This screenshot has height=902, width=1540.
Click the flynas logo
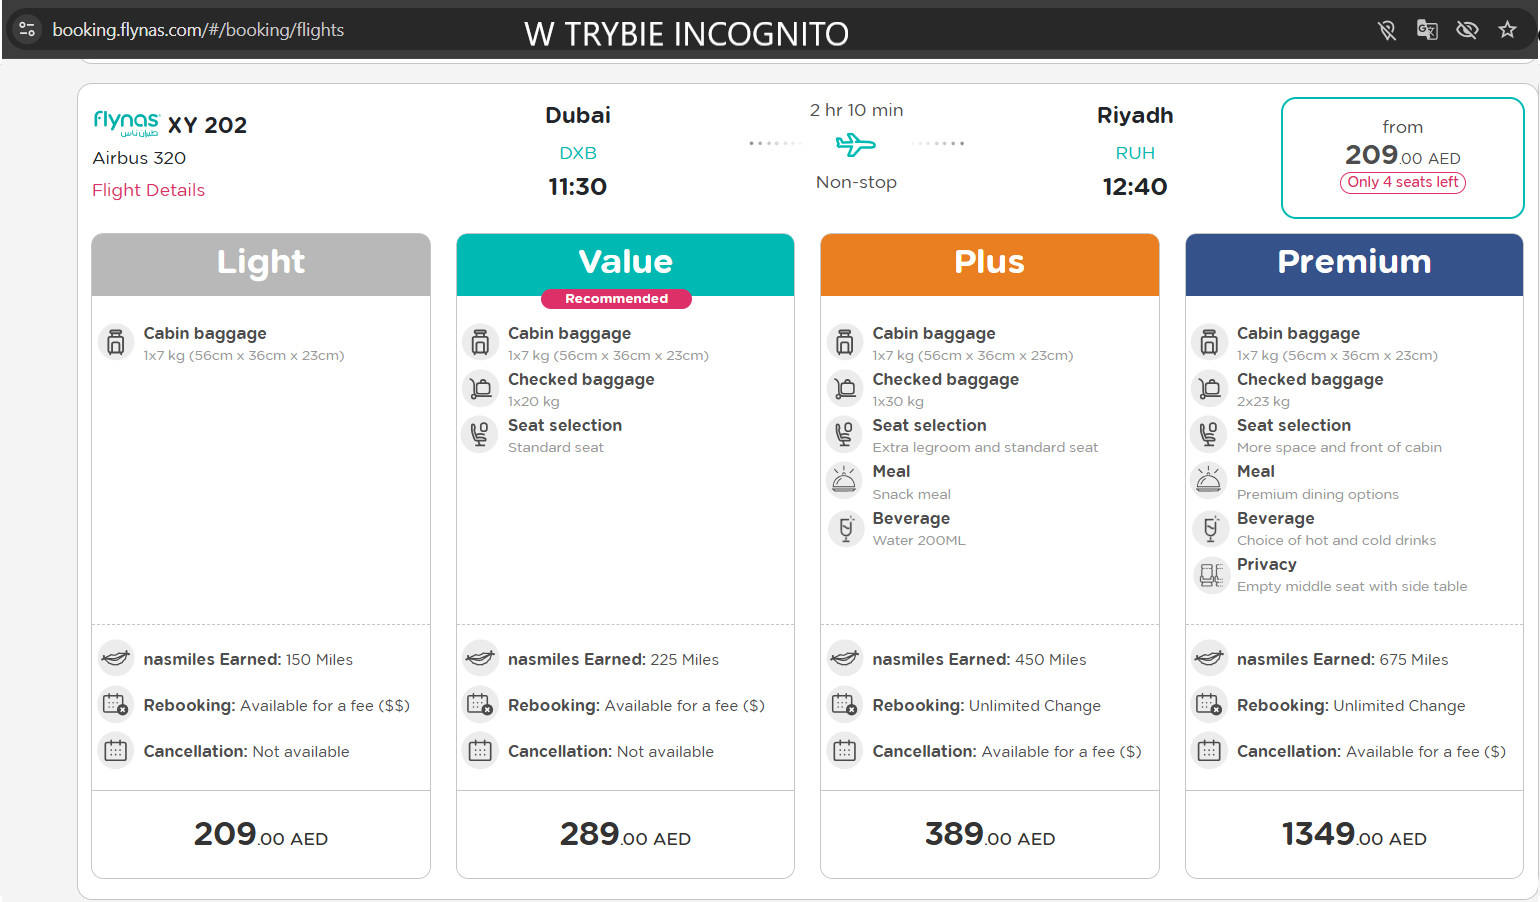[126, 123]
